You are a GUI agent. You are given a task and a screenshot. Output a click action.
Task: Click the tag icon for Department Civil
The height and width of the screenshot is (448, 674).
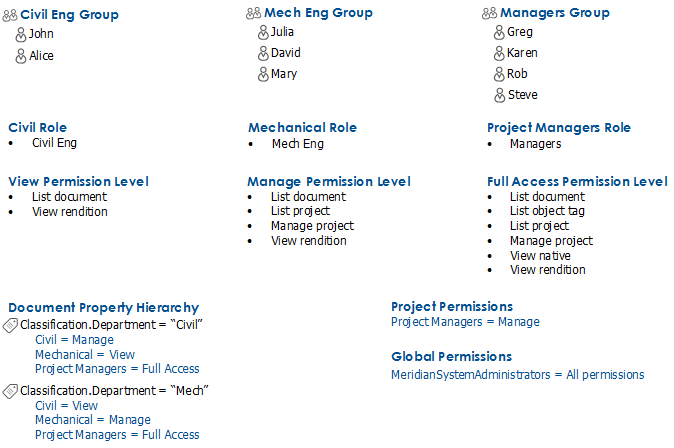point(10,325)
